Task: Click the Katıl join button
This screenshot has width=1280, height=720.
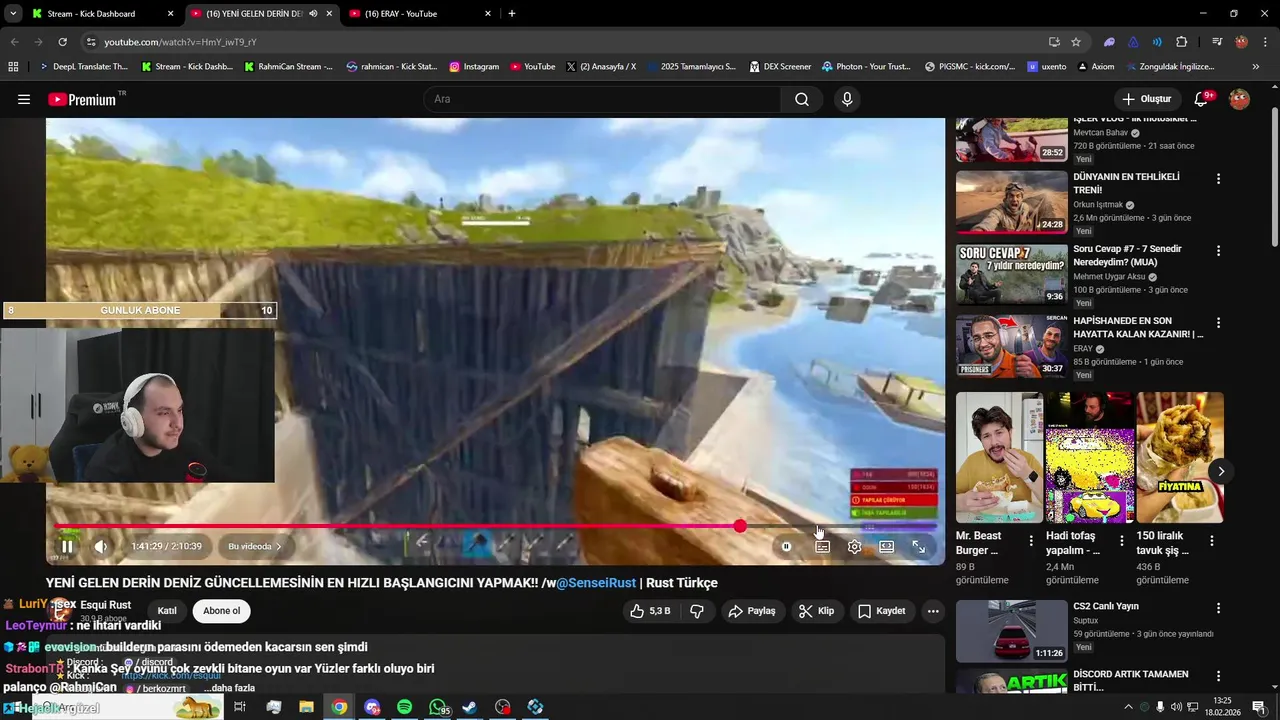Action: coord(167,611)
